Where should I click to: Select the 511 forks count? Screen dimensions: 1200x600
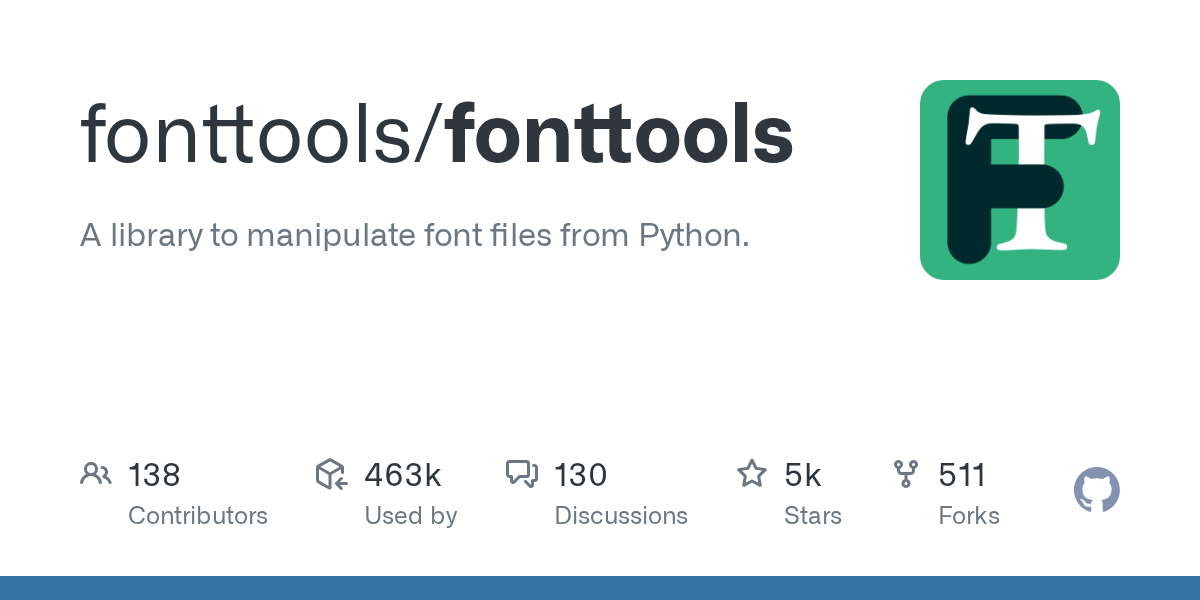(x=962, y=475)
